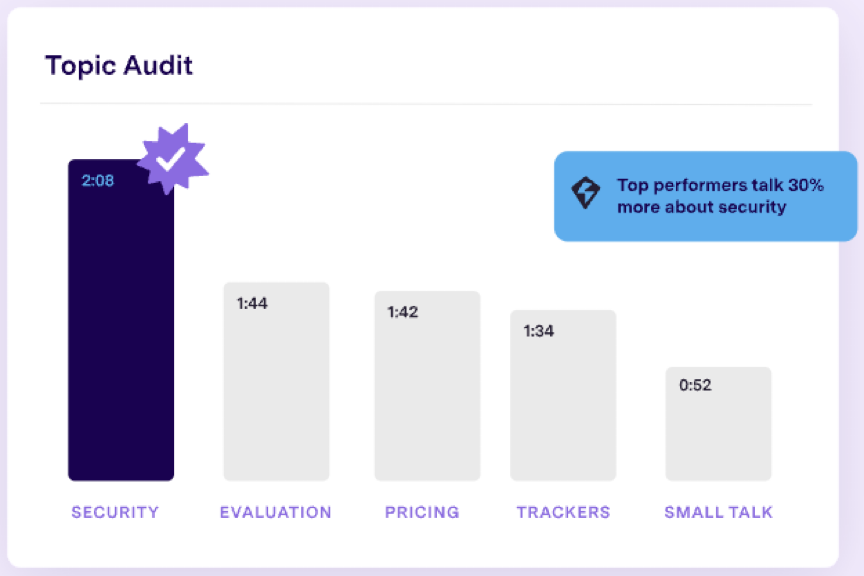This screenshot has width=864, height=576.
Task: Open the EVALUATION topic label
Action: (x=276, y=512)
